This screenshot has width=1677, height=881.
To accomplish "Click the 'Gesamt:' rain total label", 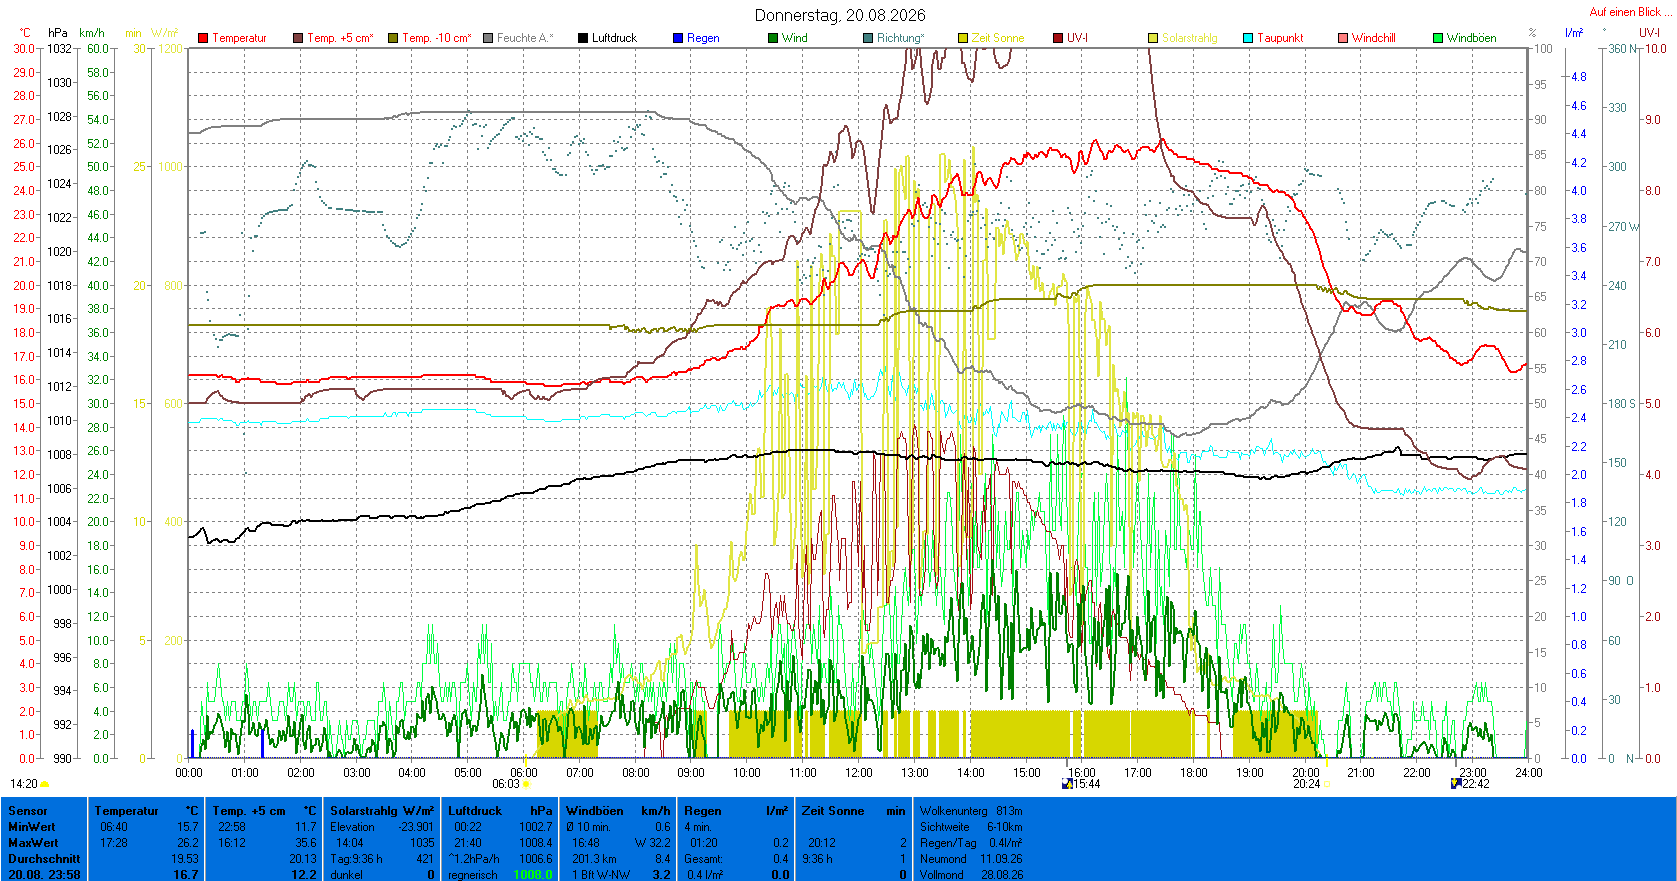I will (x=703, y=859).
